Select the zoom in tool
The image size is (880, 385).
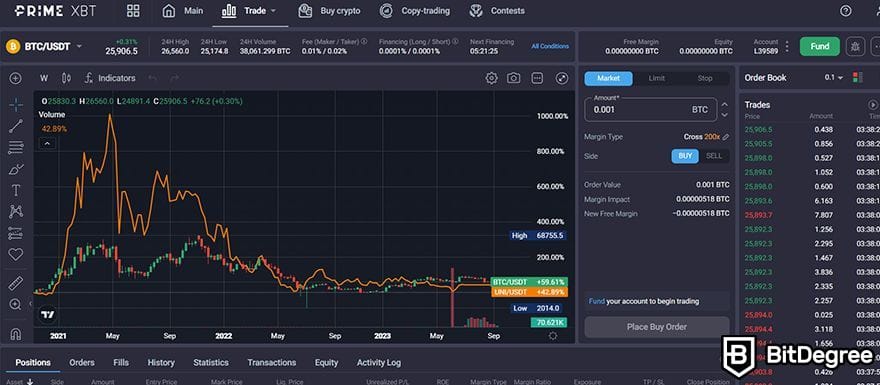[x=16, y=305]
